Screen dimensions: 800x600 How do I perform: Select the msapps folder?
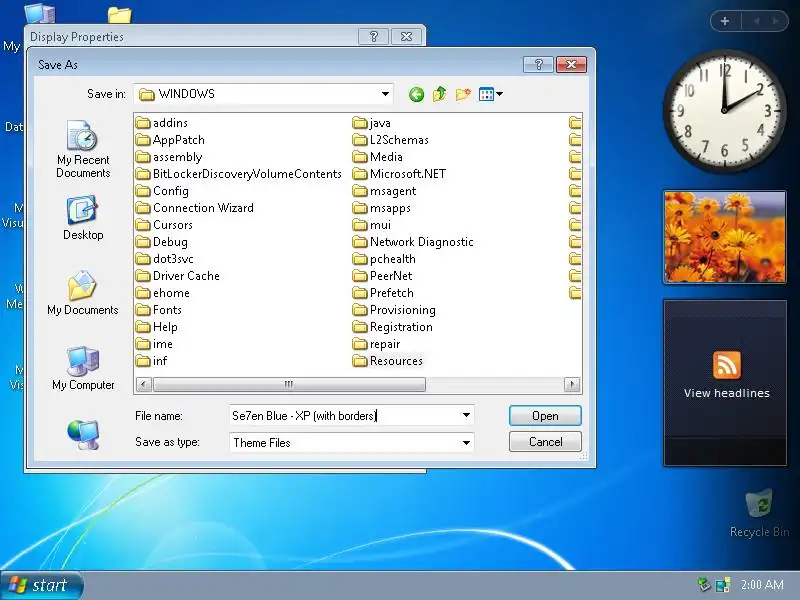click(x=382, y=208)
